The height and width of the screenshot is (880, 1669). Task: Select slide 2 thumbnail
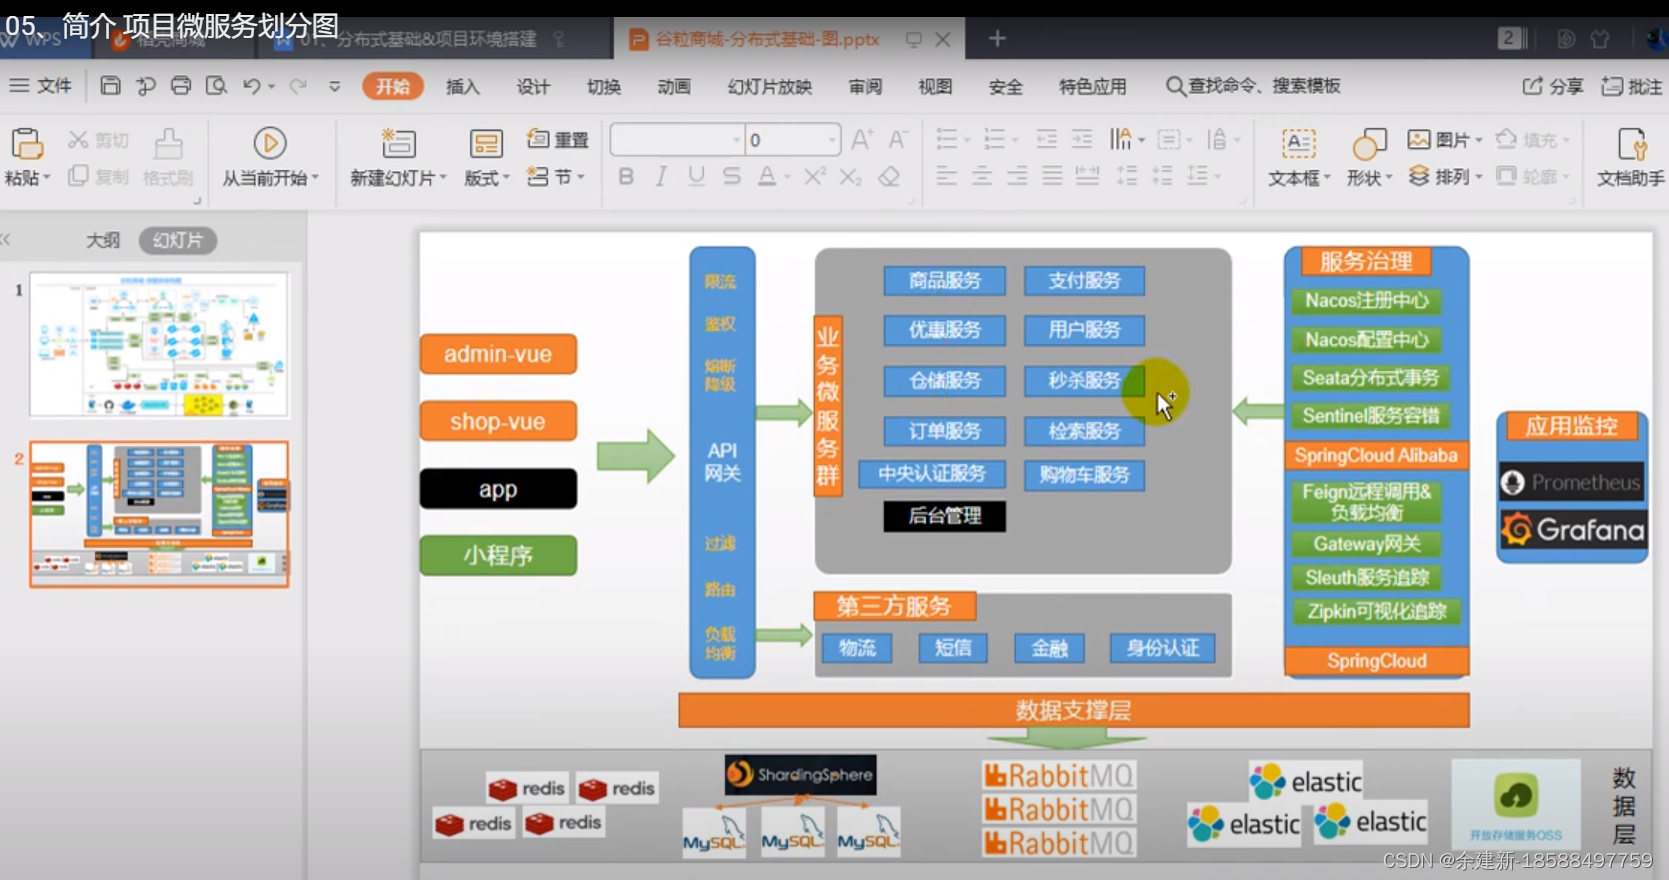tap(159, 514)
